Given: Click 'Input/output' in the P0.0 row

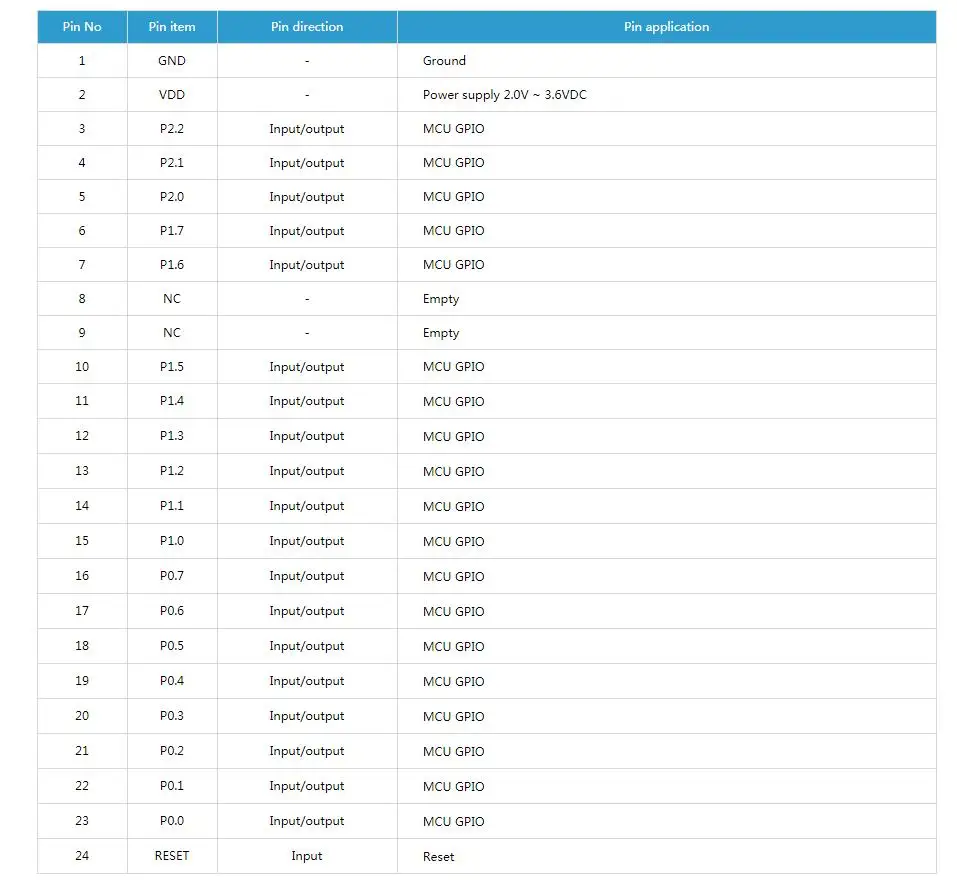Looking at the screenshot, I should click(x=307, y=821).
